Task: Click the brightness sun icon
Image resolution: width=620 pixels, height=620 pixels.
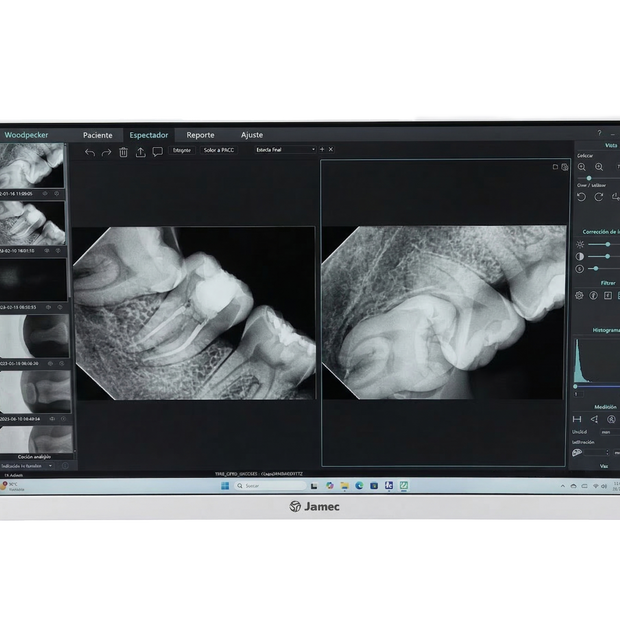Action: (x=580, y=244)
